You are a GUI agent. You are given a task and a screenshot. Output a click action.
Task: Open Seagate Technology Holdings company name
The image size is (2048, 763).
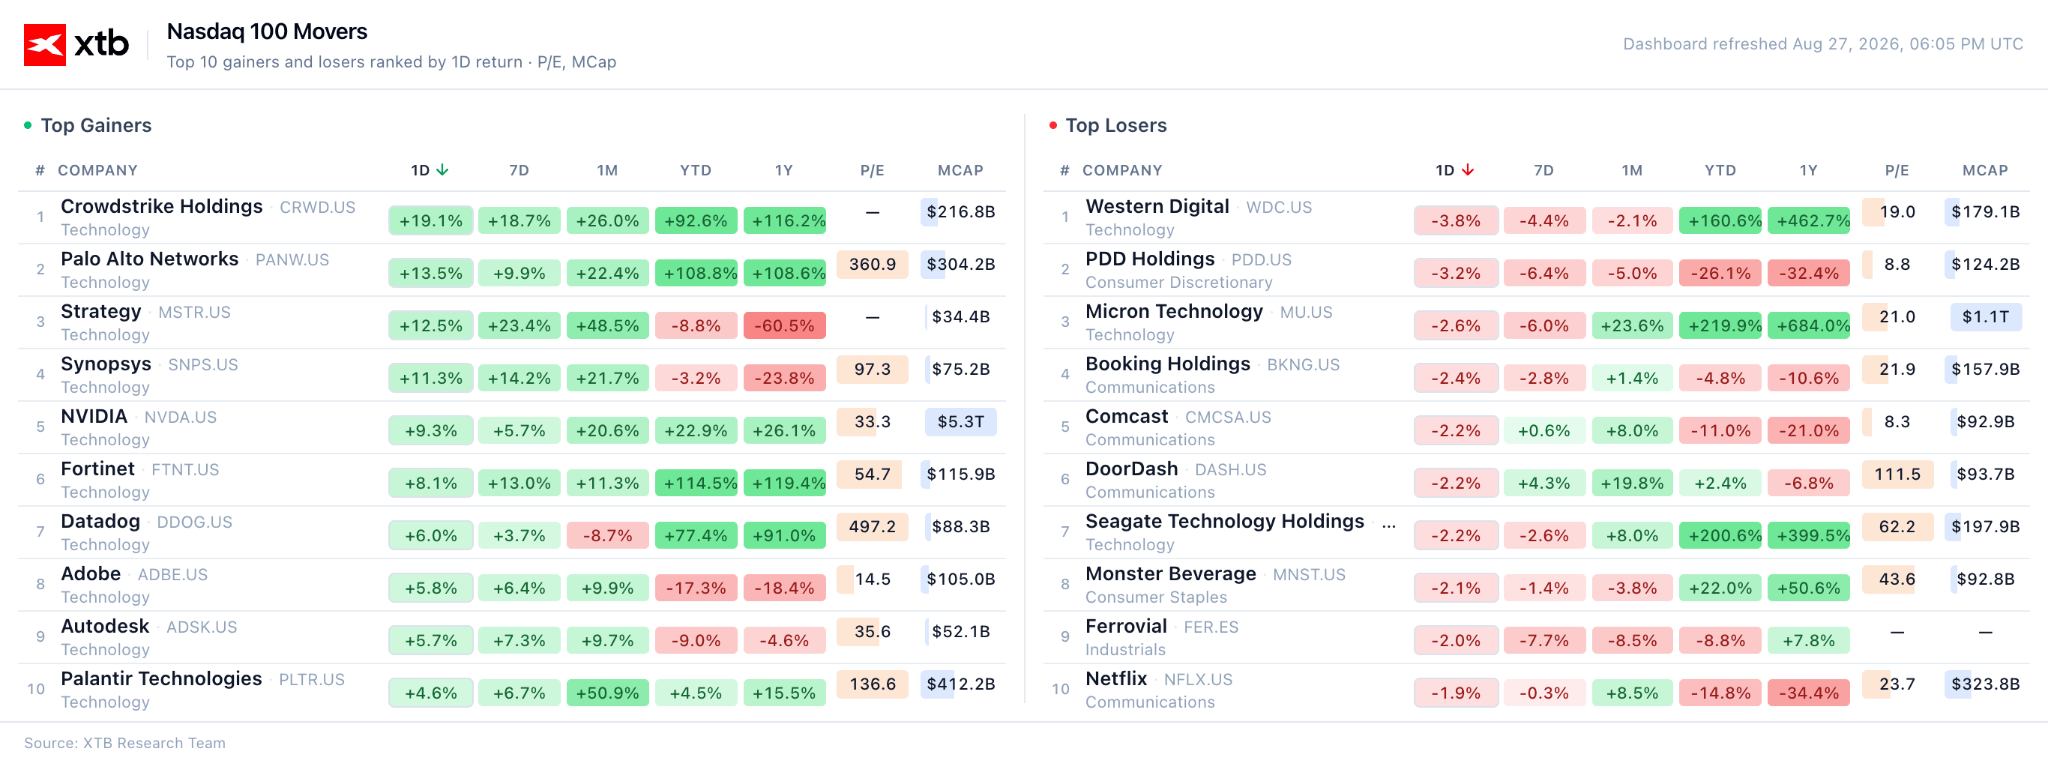point(1225,521)
